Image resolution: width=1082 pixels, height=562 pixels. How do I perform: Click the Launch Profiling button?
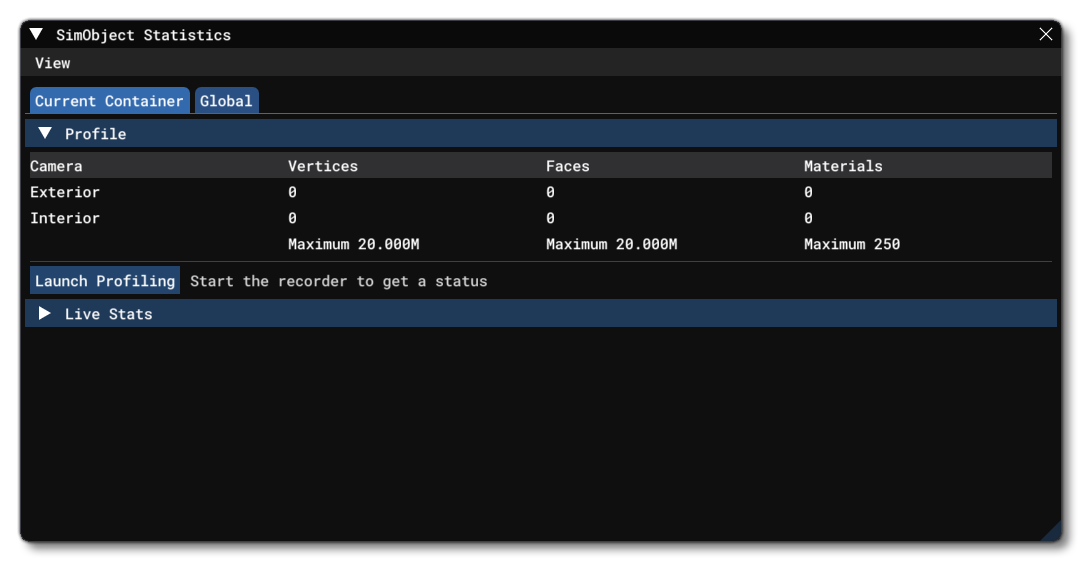105,281
